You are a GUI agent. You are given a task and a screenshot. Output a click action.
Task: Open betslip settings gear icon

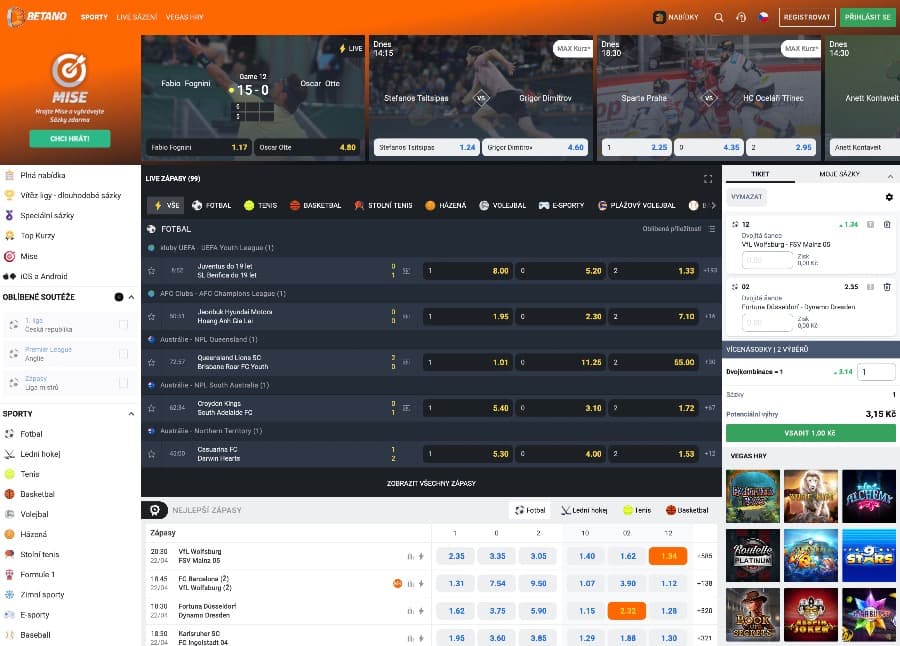889,197
